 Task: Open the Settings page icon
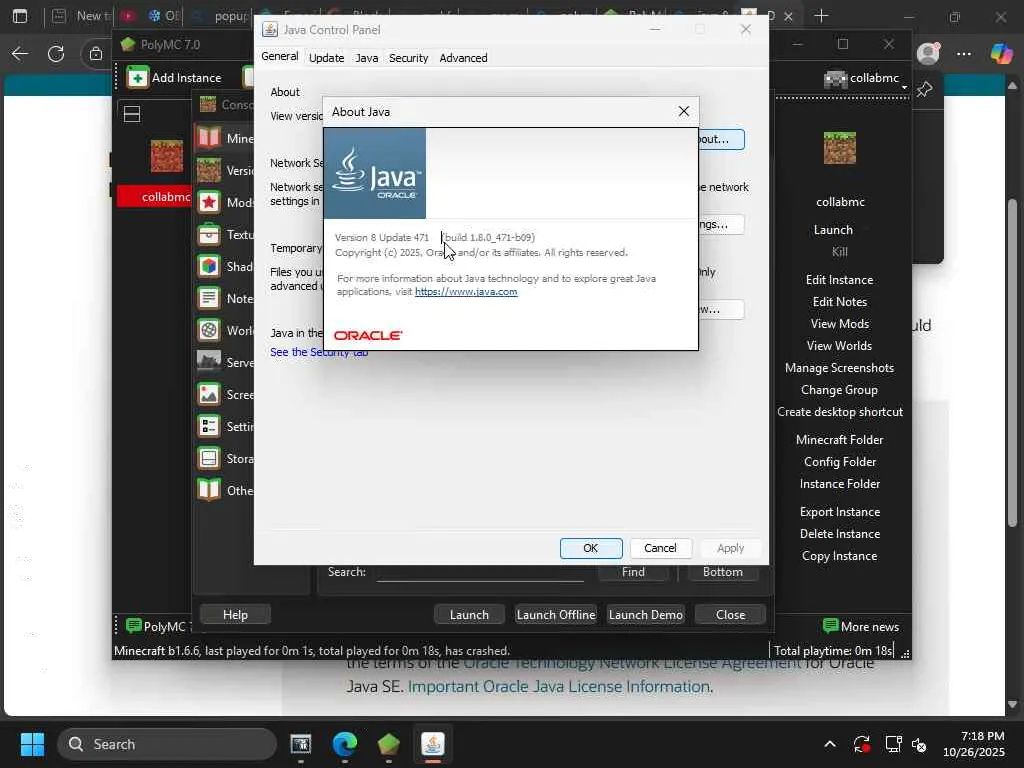pyautogui.click(x=209, y=426)
